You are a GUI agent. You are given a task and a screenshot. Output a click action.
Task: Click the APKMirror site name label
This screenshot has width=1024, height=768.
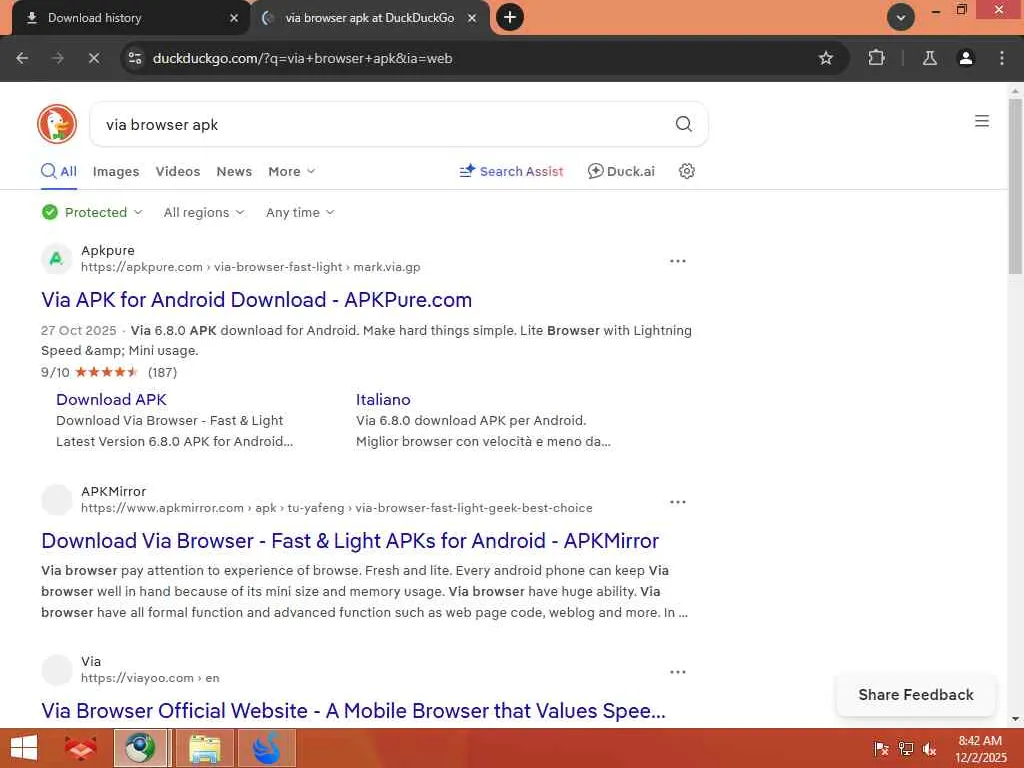[x=114, y=491]
